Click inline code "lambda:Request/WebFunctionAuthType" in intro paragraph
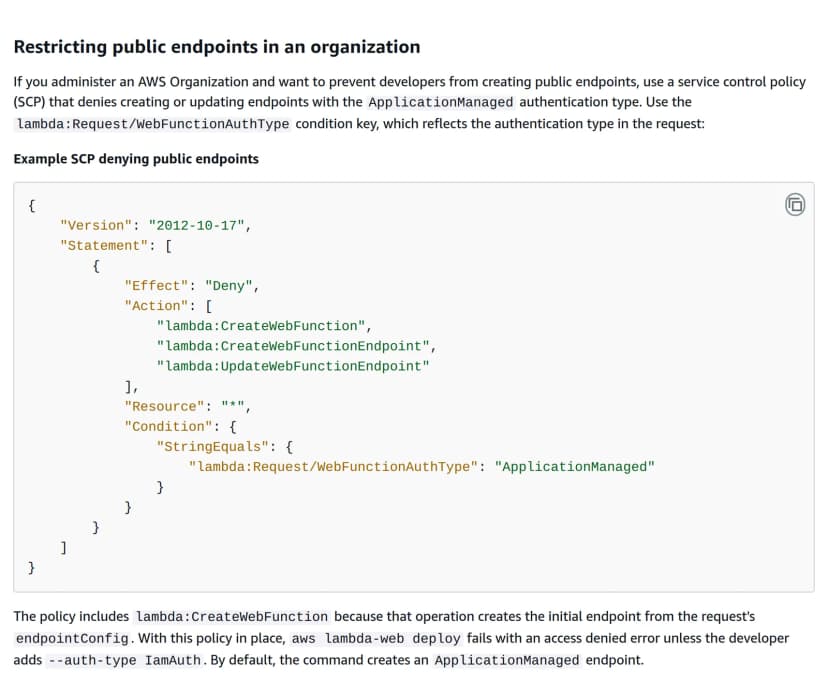Image resolution: width=828 pixels, height=683 pixels. point(153,124)
